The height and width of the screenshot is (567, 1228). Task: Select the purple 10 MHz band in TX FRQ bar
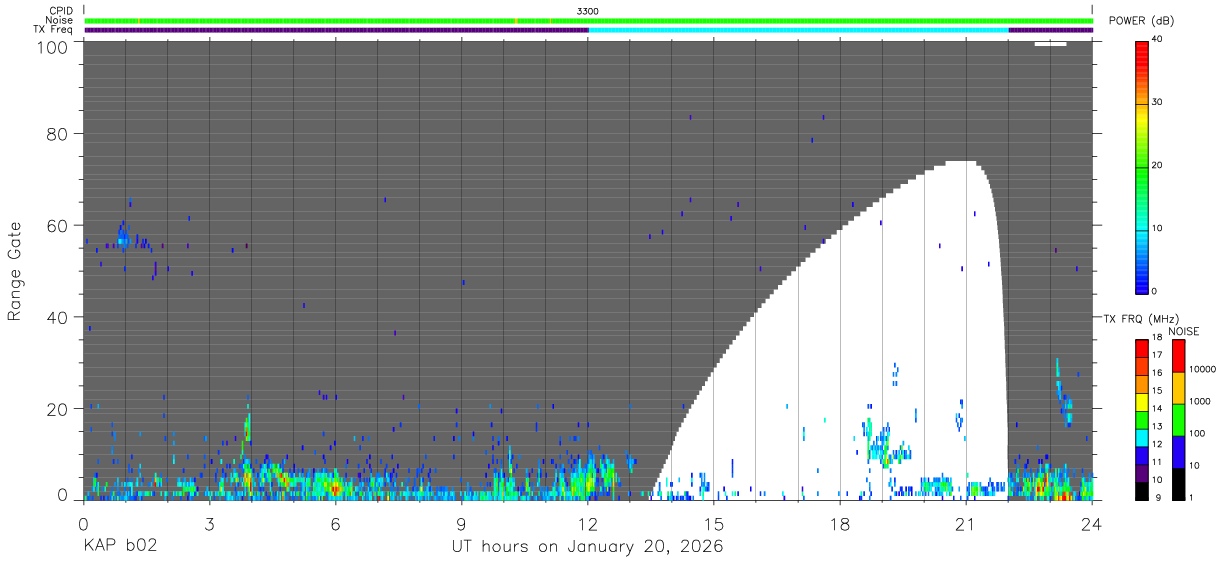(x=1142, y=473)
